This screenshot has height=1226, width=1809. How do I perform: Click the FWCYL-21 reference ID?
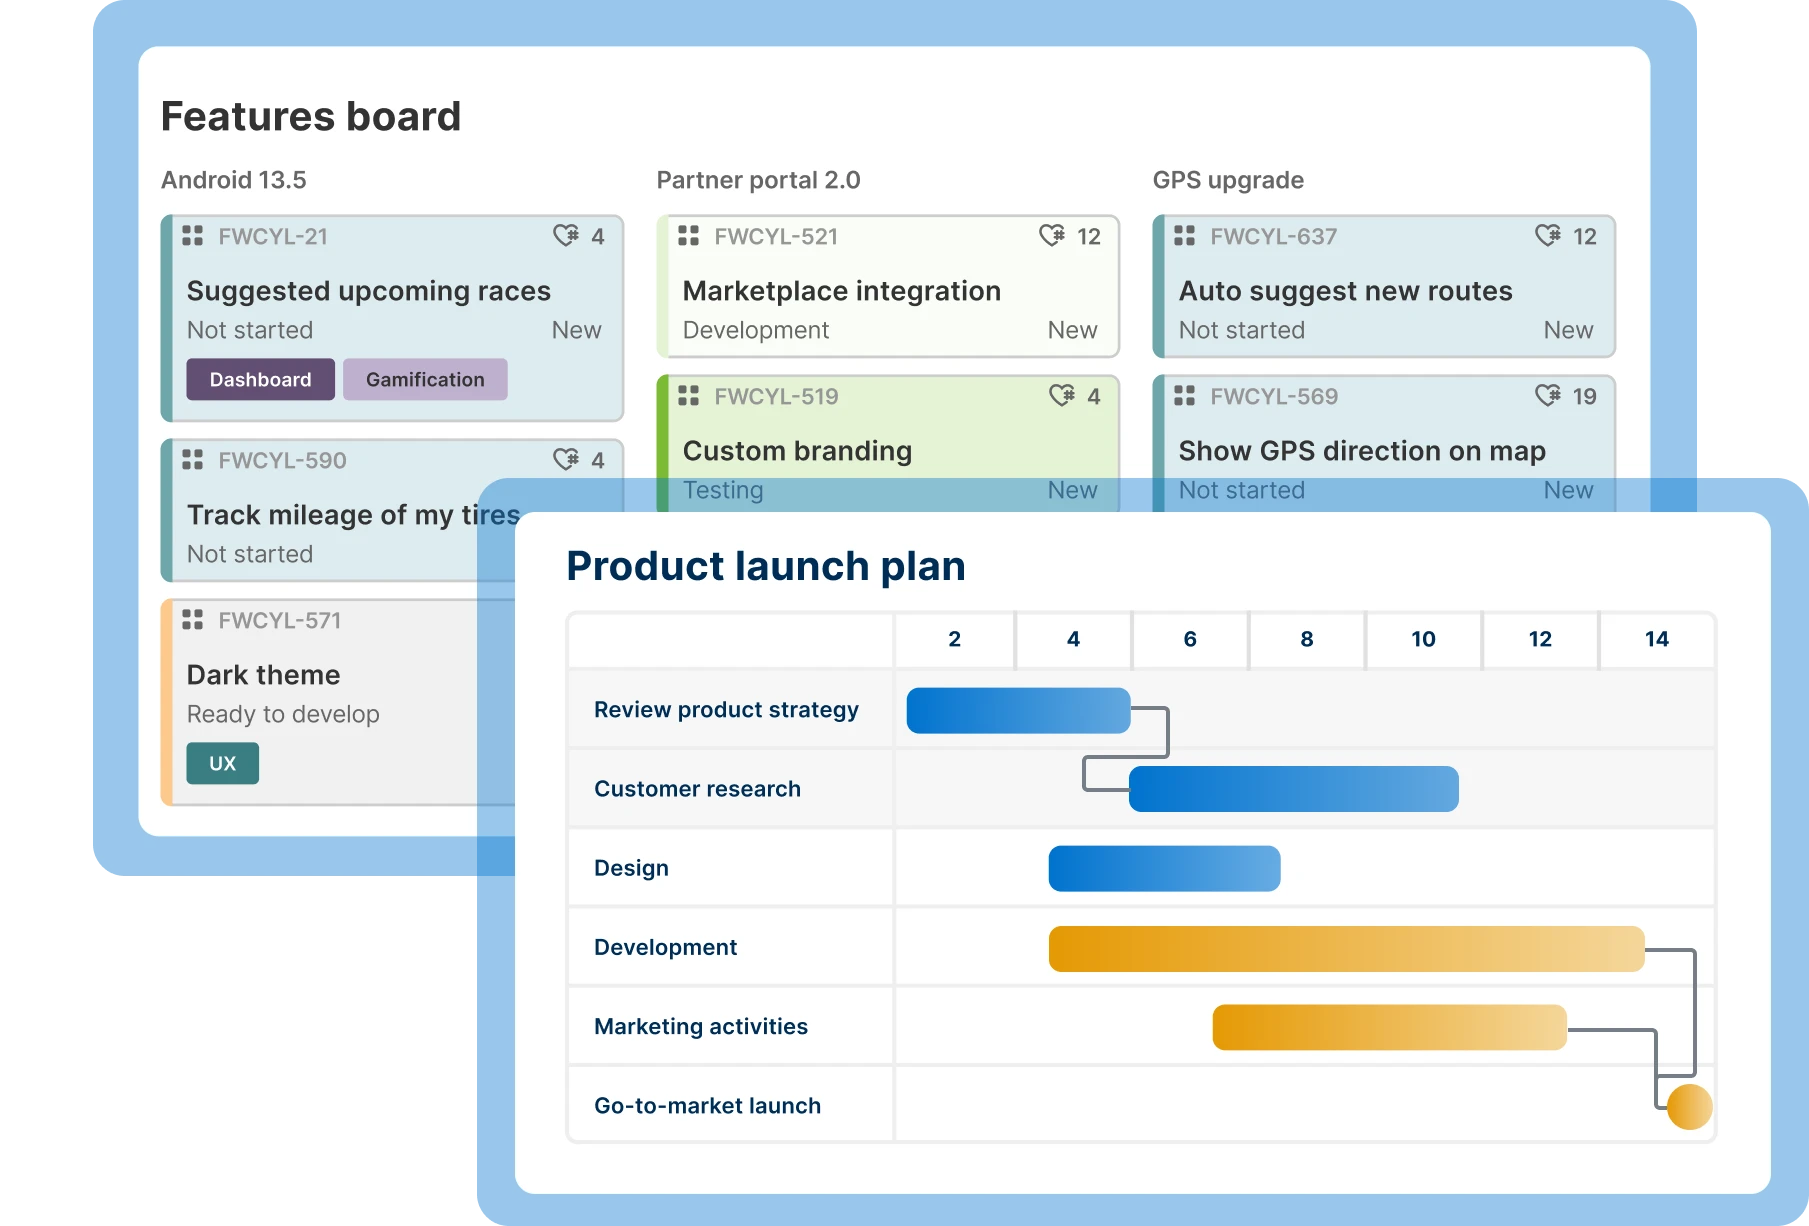pyautogui.click(x=273, y=236)
